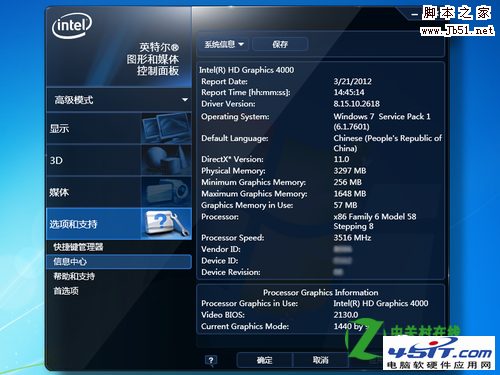Click the question mark help icon
The width and height of the screenshot is (500, 375).
pos(211,360)
